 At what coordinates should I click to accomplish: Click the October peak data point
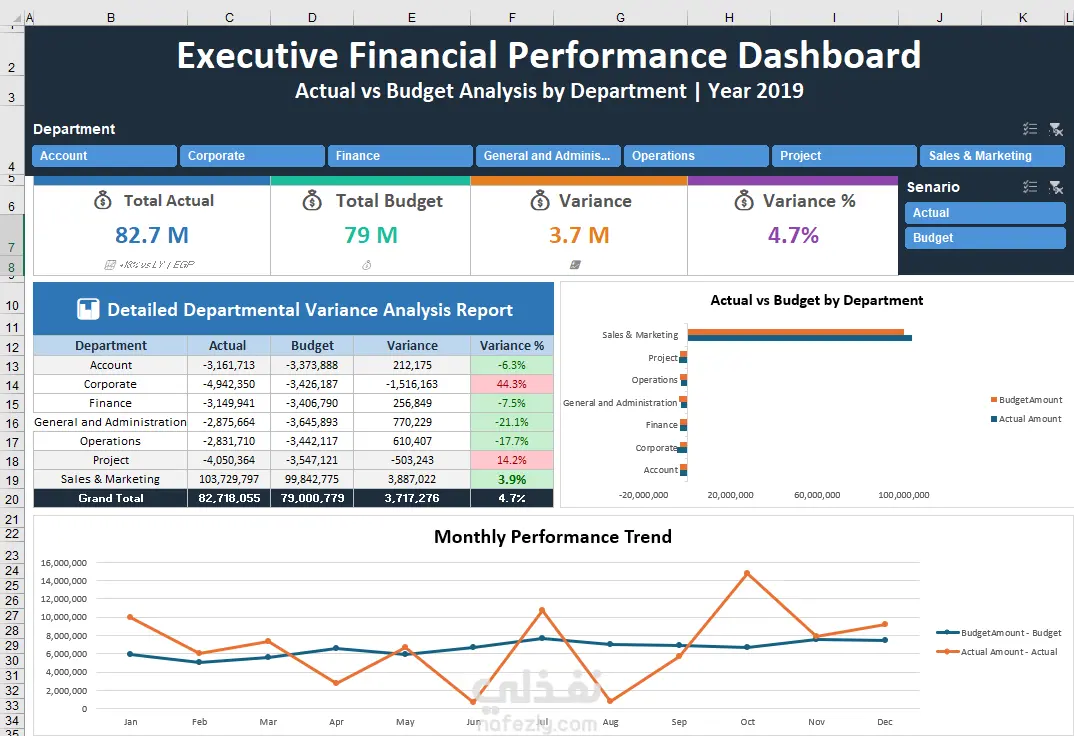point(747,573)
